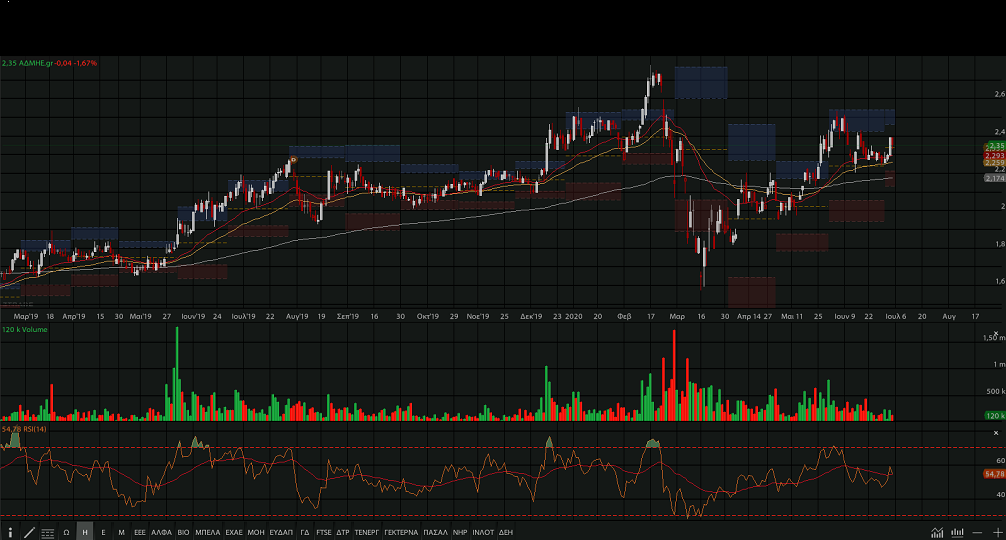Open the bar indicators icon
This screenshot has height=540, width=1006.
[957, 533]
